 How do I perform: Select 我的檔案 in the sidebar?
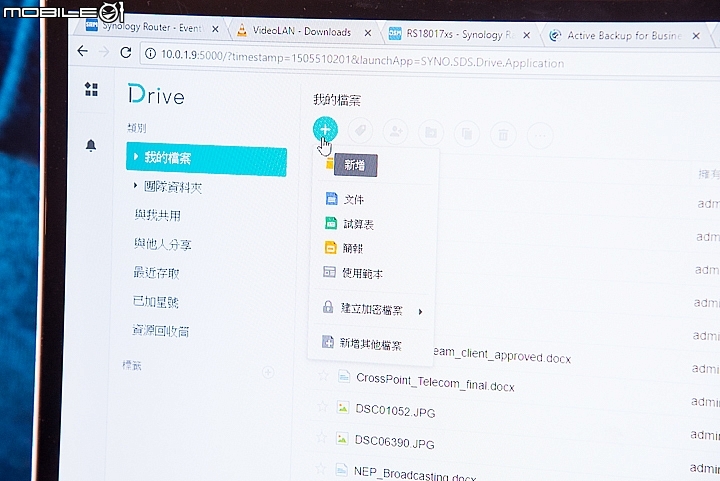tap(206, 159)
